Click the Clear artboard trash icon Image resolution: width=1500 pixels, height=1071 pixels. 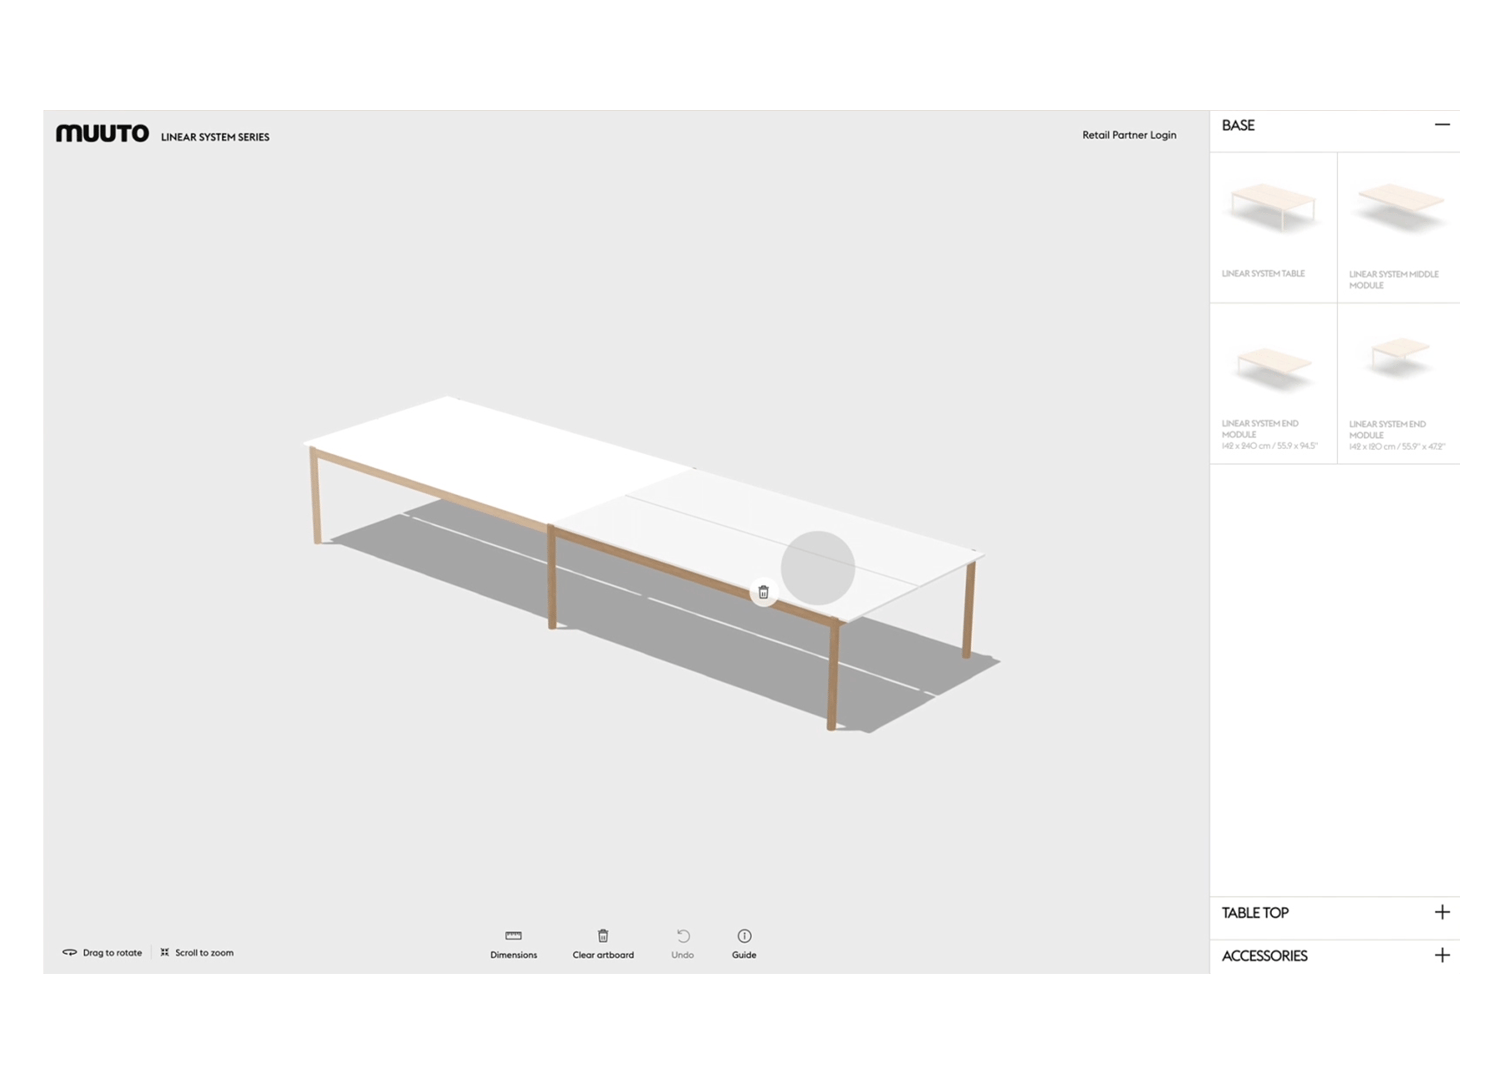tap(603, 936)
